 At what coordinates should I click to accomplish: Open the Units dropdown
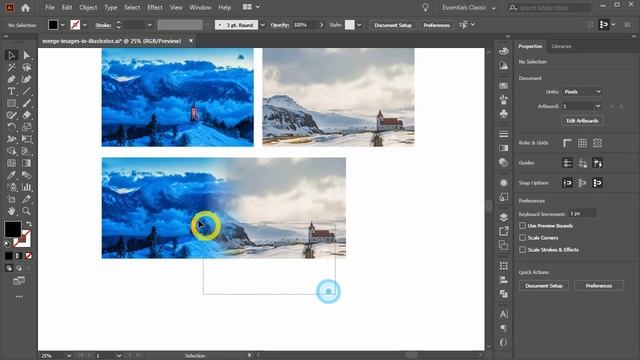[x=582, y=92]
